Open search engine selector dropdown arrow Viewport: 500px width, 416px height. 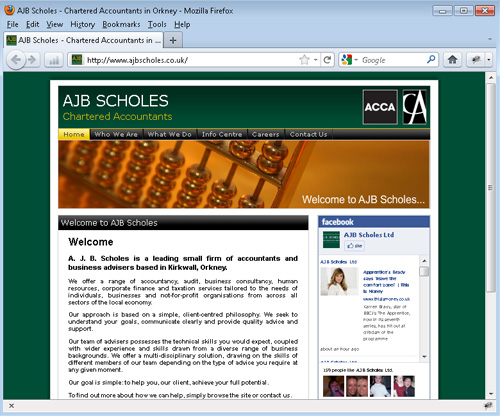356,60
